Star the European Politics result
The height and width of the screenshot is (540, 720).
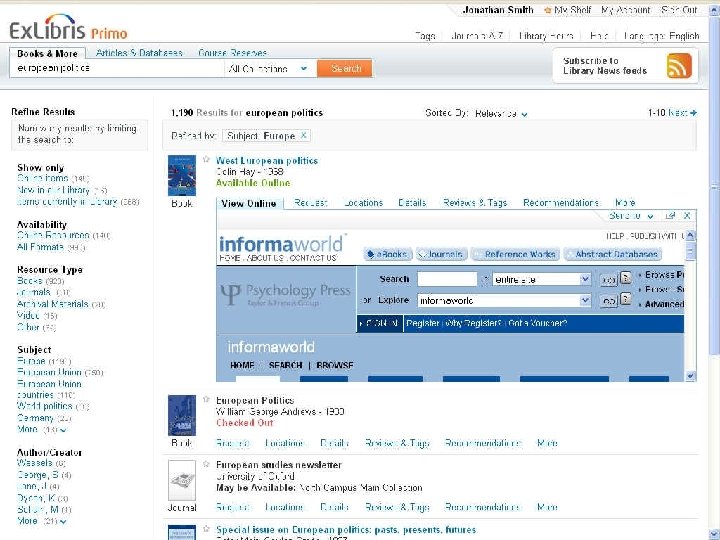pos(206,399)
